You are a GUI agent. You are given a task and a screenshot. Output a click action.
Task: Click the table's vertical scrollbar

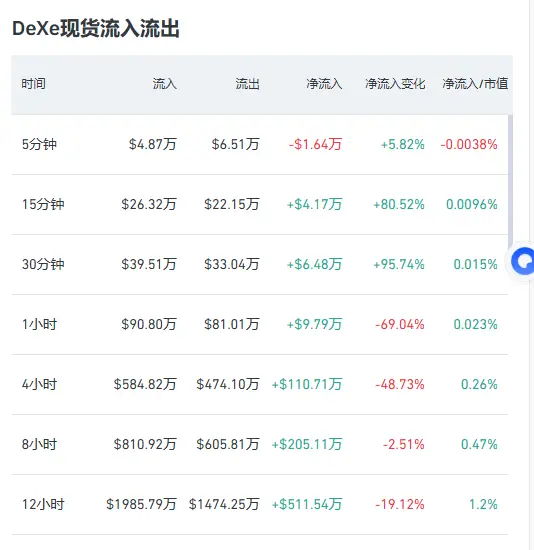pyautogui.click(x=510, y=182)
